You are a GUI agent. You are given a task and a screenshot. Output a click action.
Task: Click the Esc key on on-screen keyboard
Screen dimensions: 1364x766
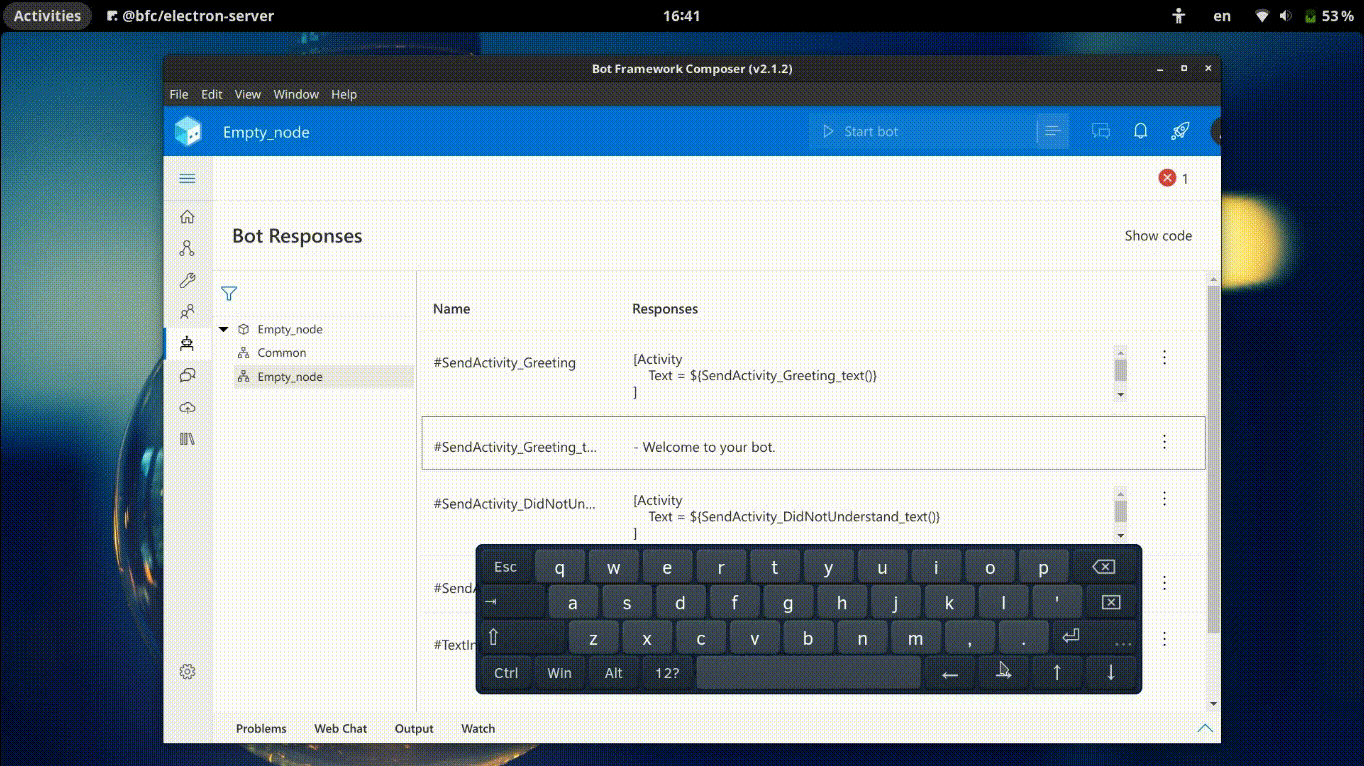pos(506,567)
